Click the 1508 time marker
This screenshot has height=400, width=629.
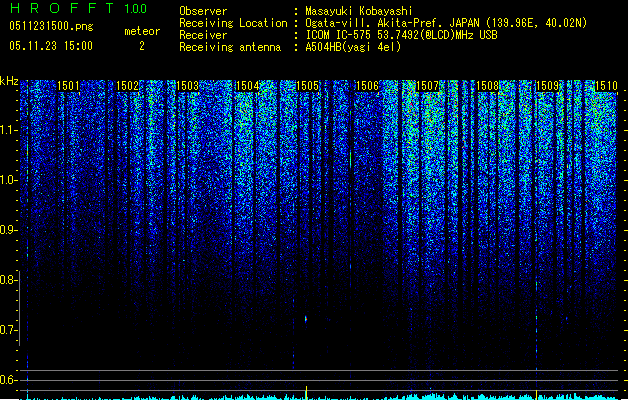point(487,85)
